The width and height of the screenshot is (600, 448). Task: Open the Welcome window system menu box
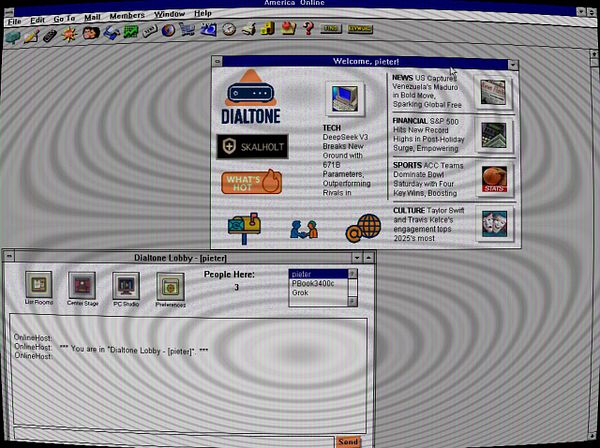(217, 61)
